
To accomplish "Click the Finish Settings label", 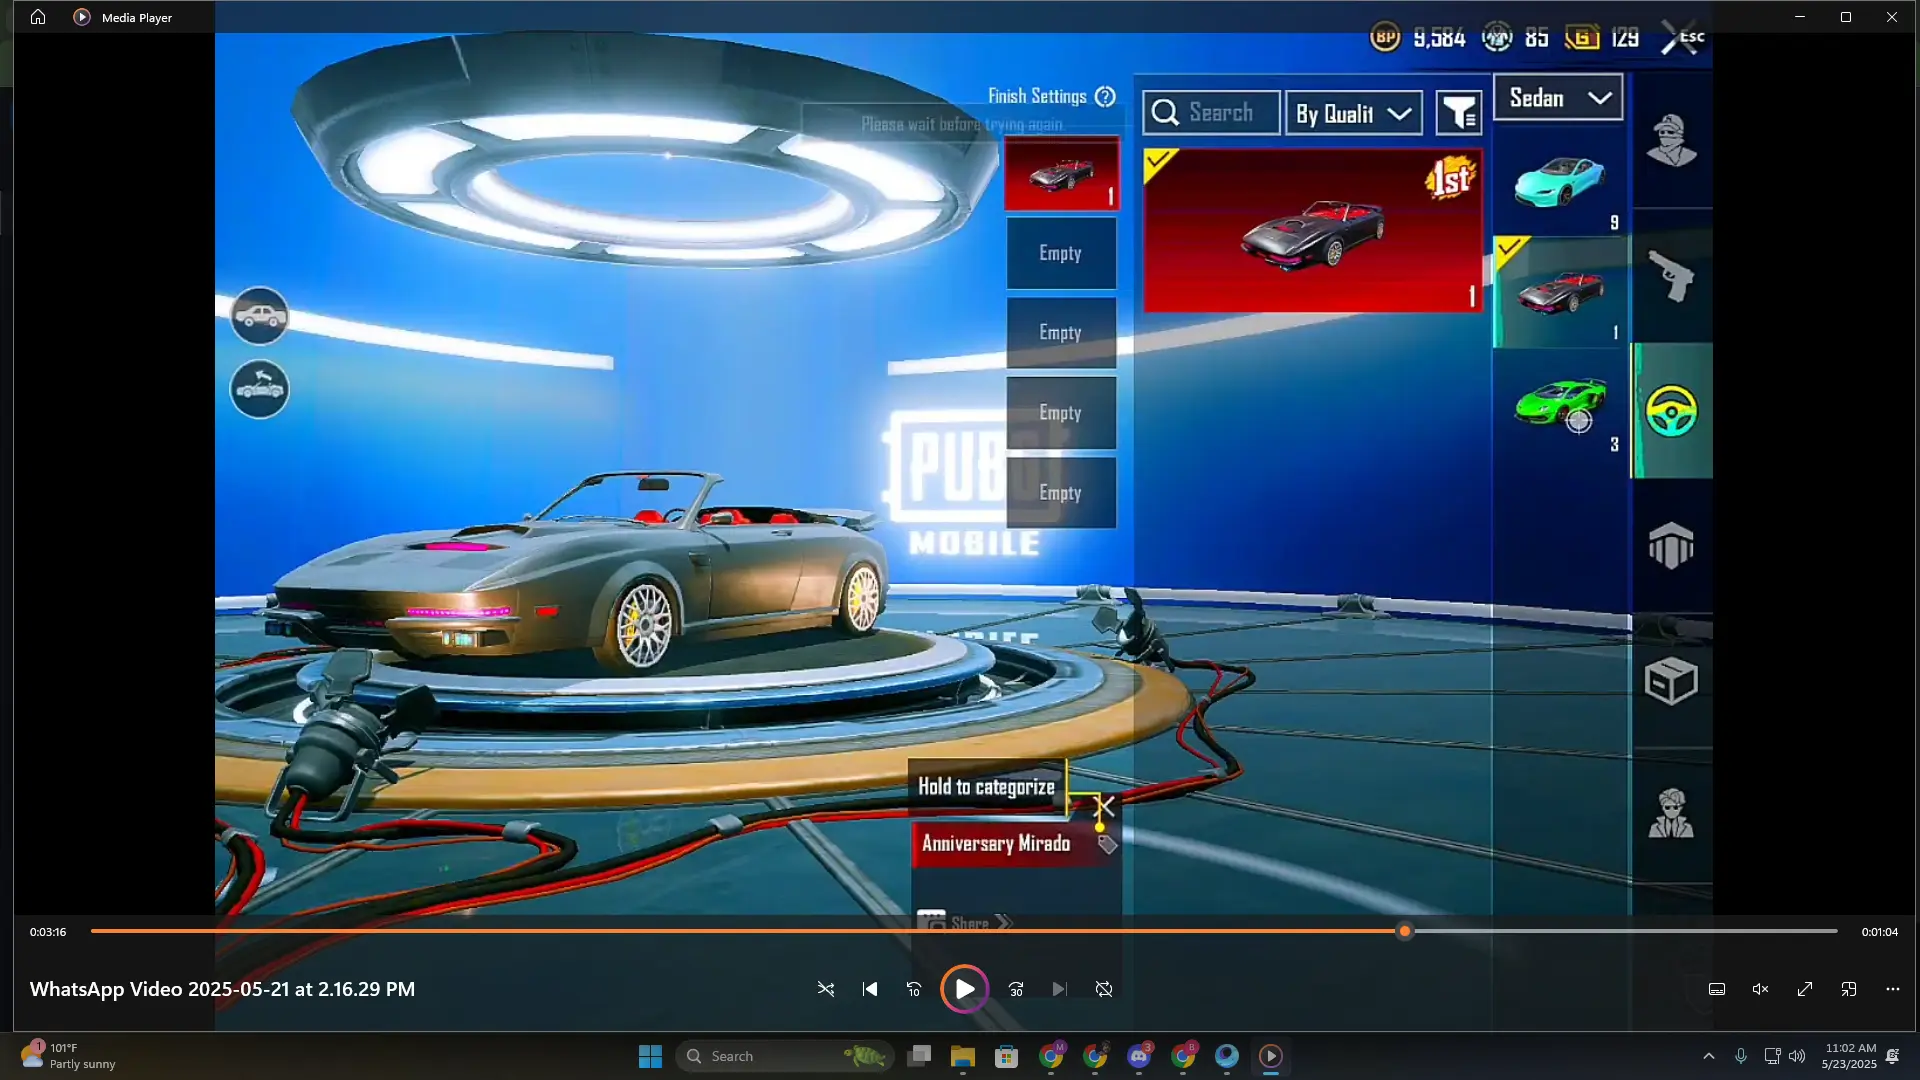I will point(1037,96).
